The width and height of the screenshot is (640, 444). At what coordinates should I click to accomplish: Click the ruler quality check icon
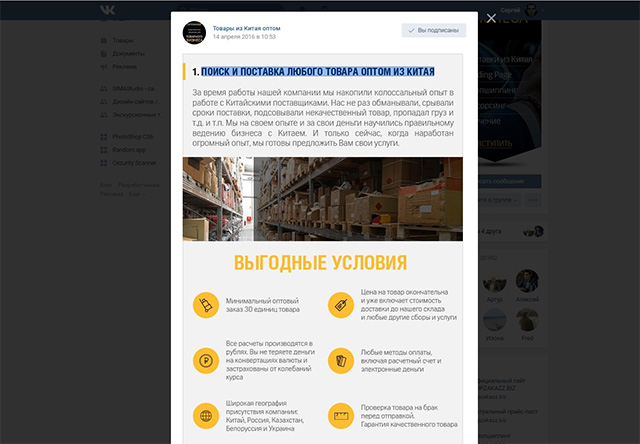[x=341, y=416]
